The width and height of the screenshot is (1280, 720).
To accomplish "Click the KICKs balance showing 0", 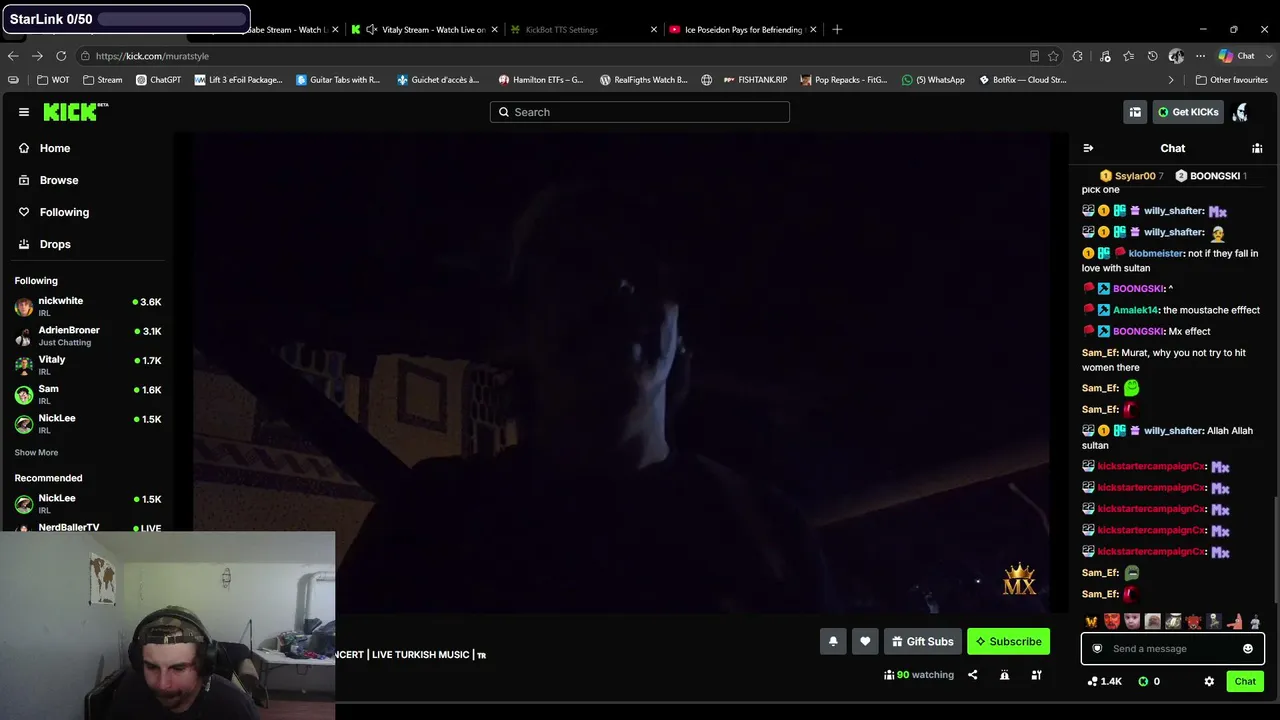I will click(1149, 681).
